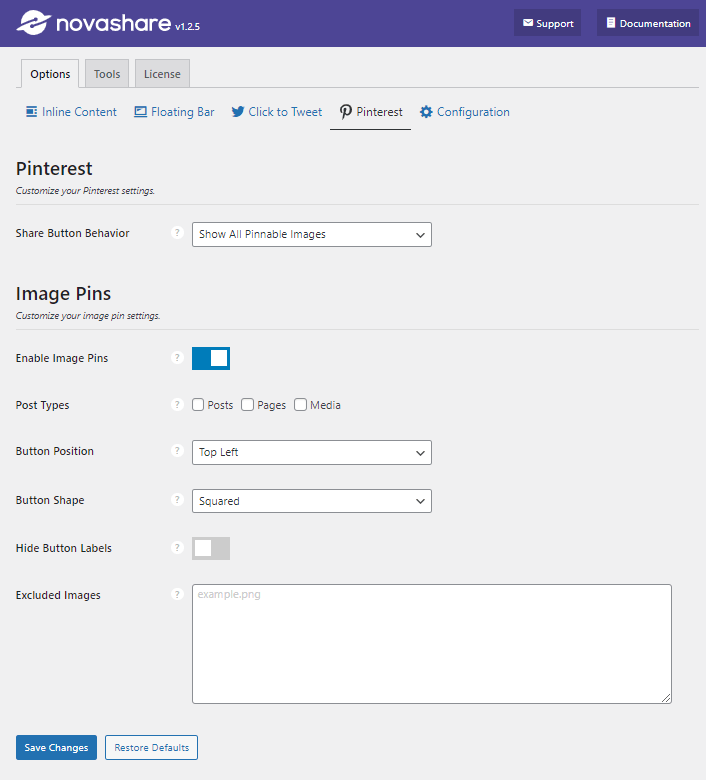Open help tooltip for Excluded Images
The width and height of the screenshot is (706, 780).
[x=177, y=594]
